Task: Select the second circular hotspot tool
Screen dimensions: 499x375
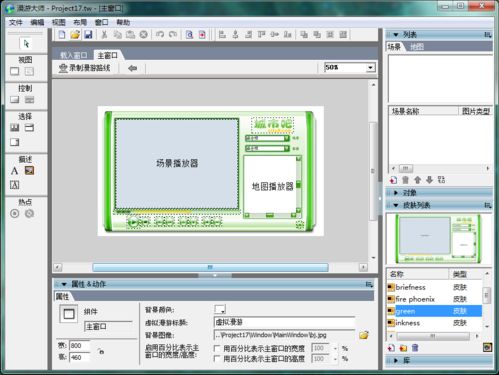Action: [x=29, y=213]
